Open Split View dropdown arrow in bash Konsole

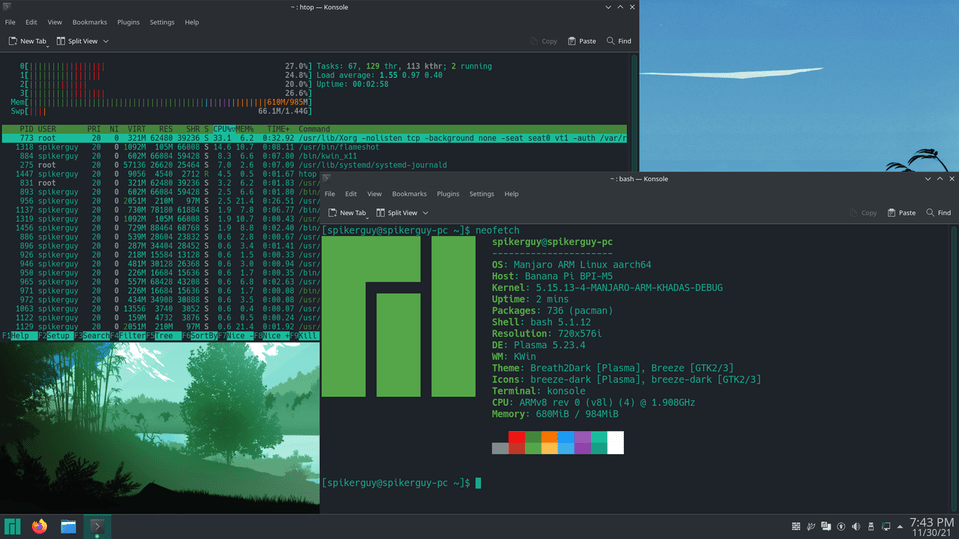(x=426, y=213)
